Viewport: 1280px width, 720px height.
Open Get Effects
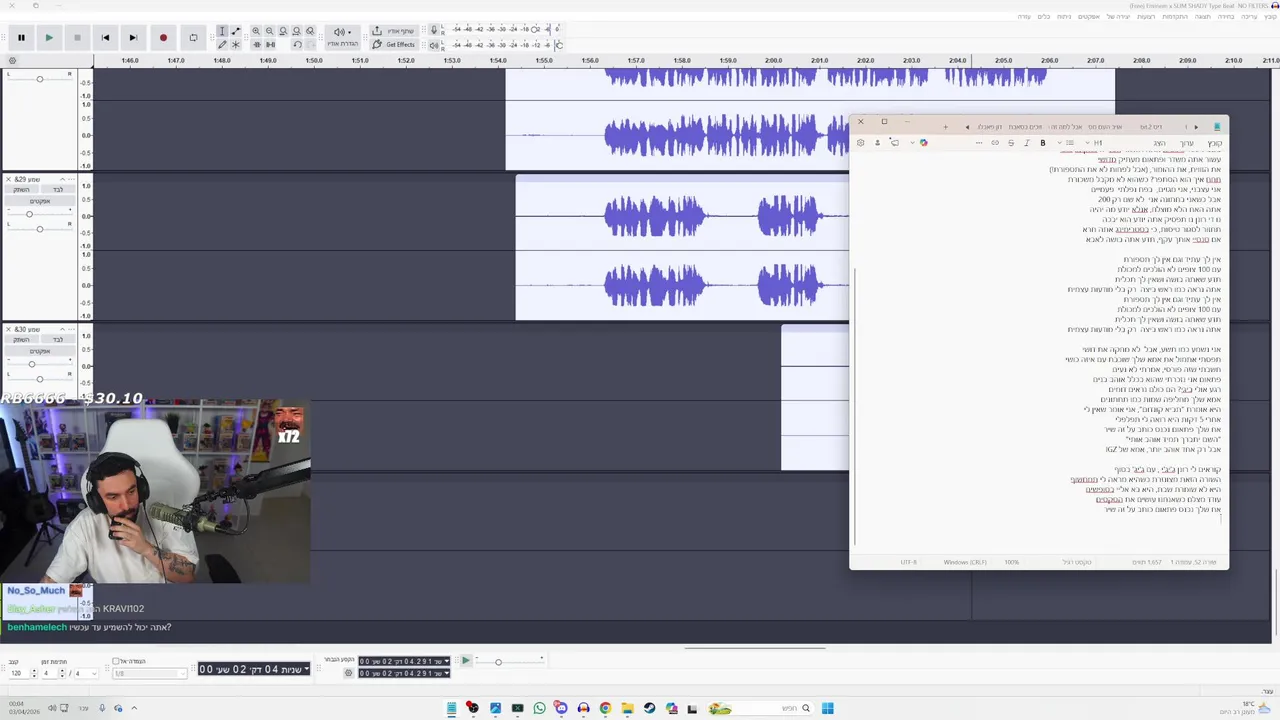(x=394, y=45)
